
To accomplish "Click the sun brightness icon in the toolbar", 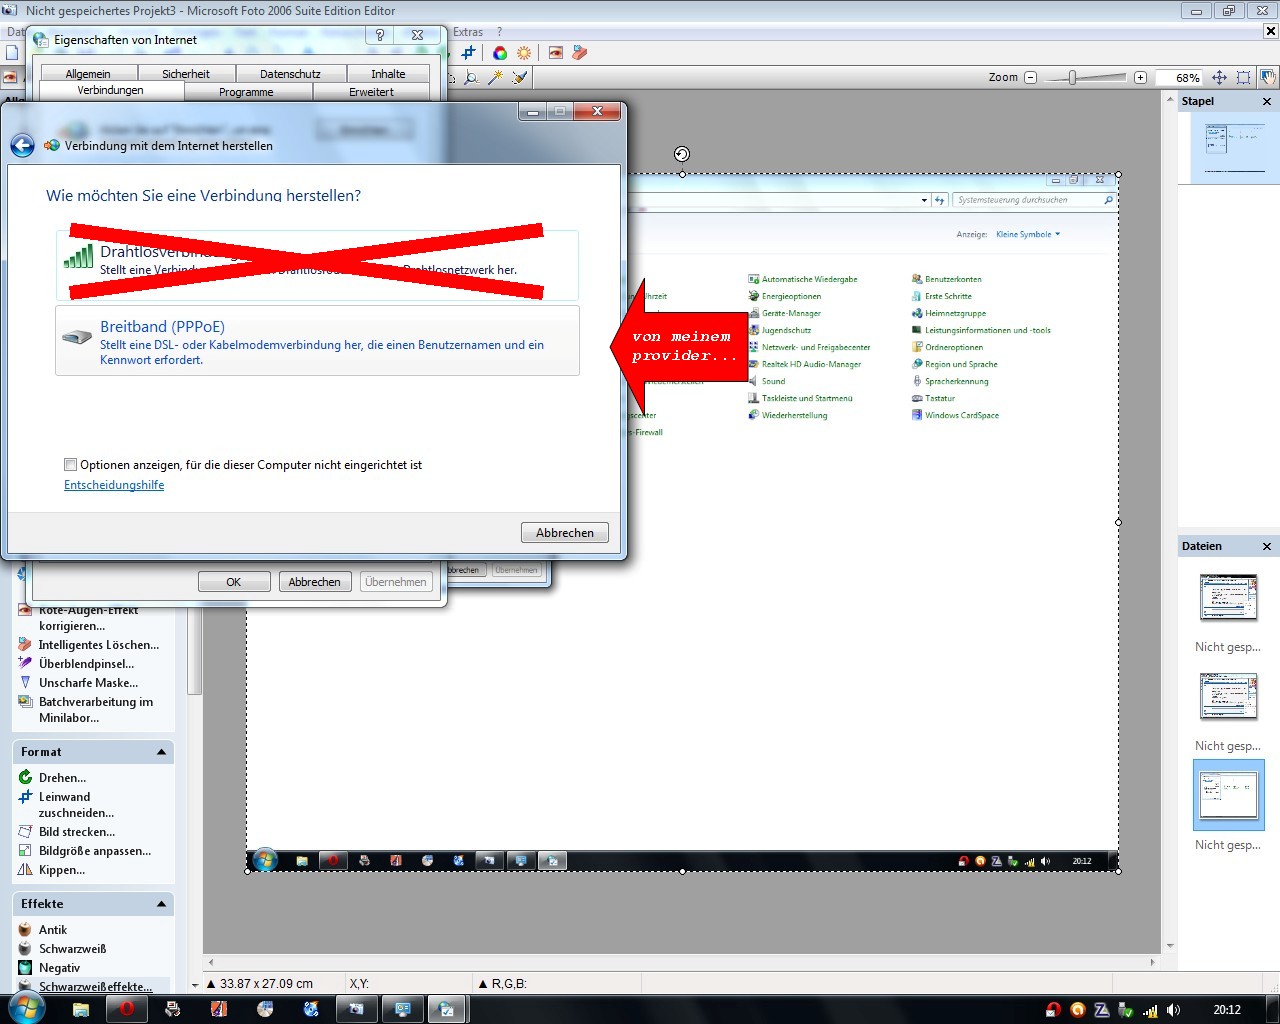I will point(524,53).
